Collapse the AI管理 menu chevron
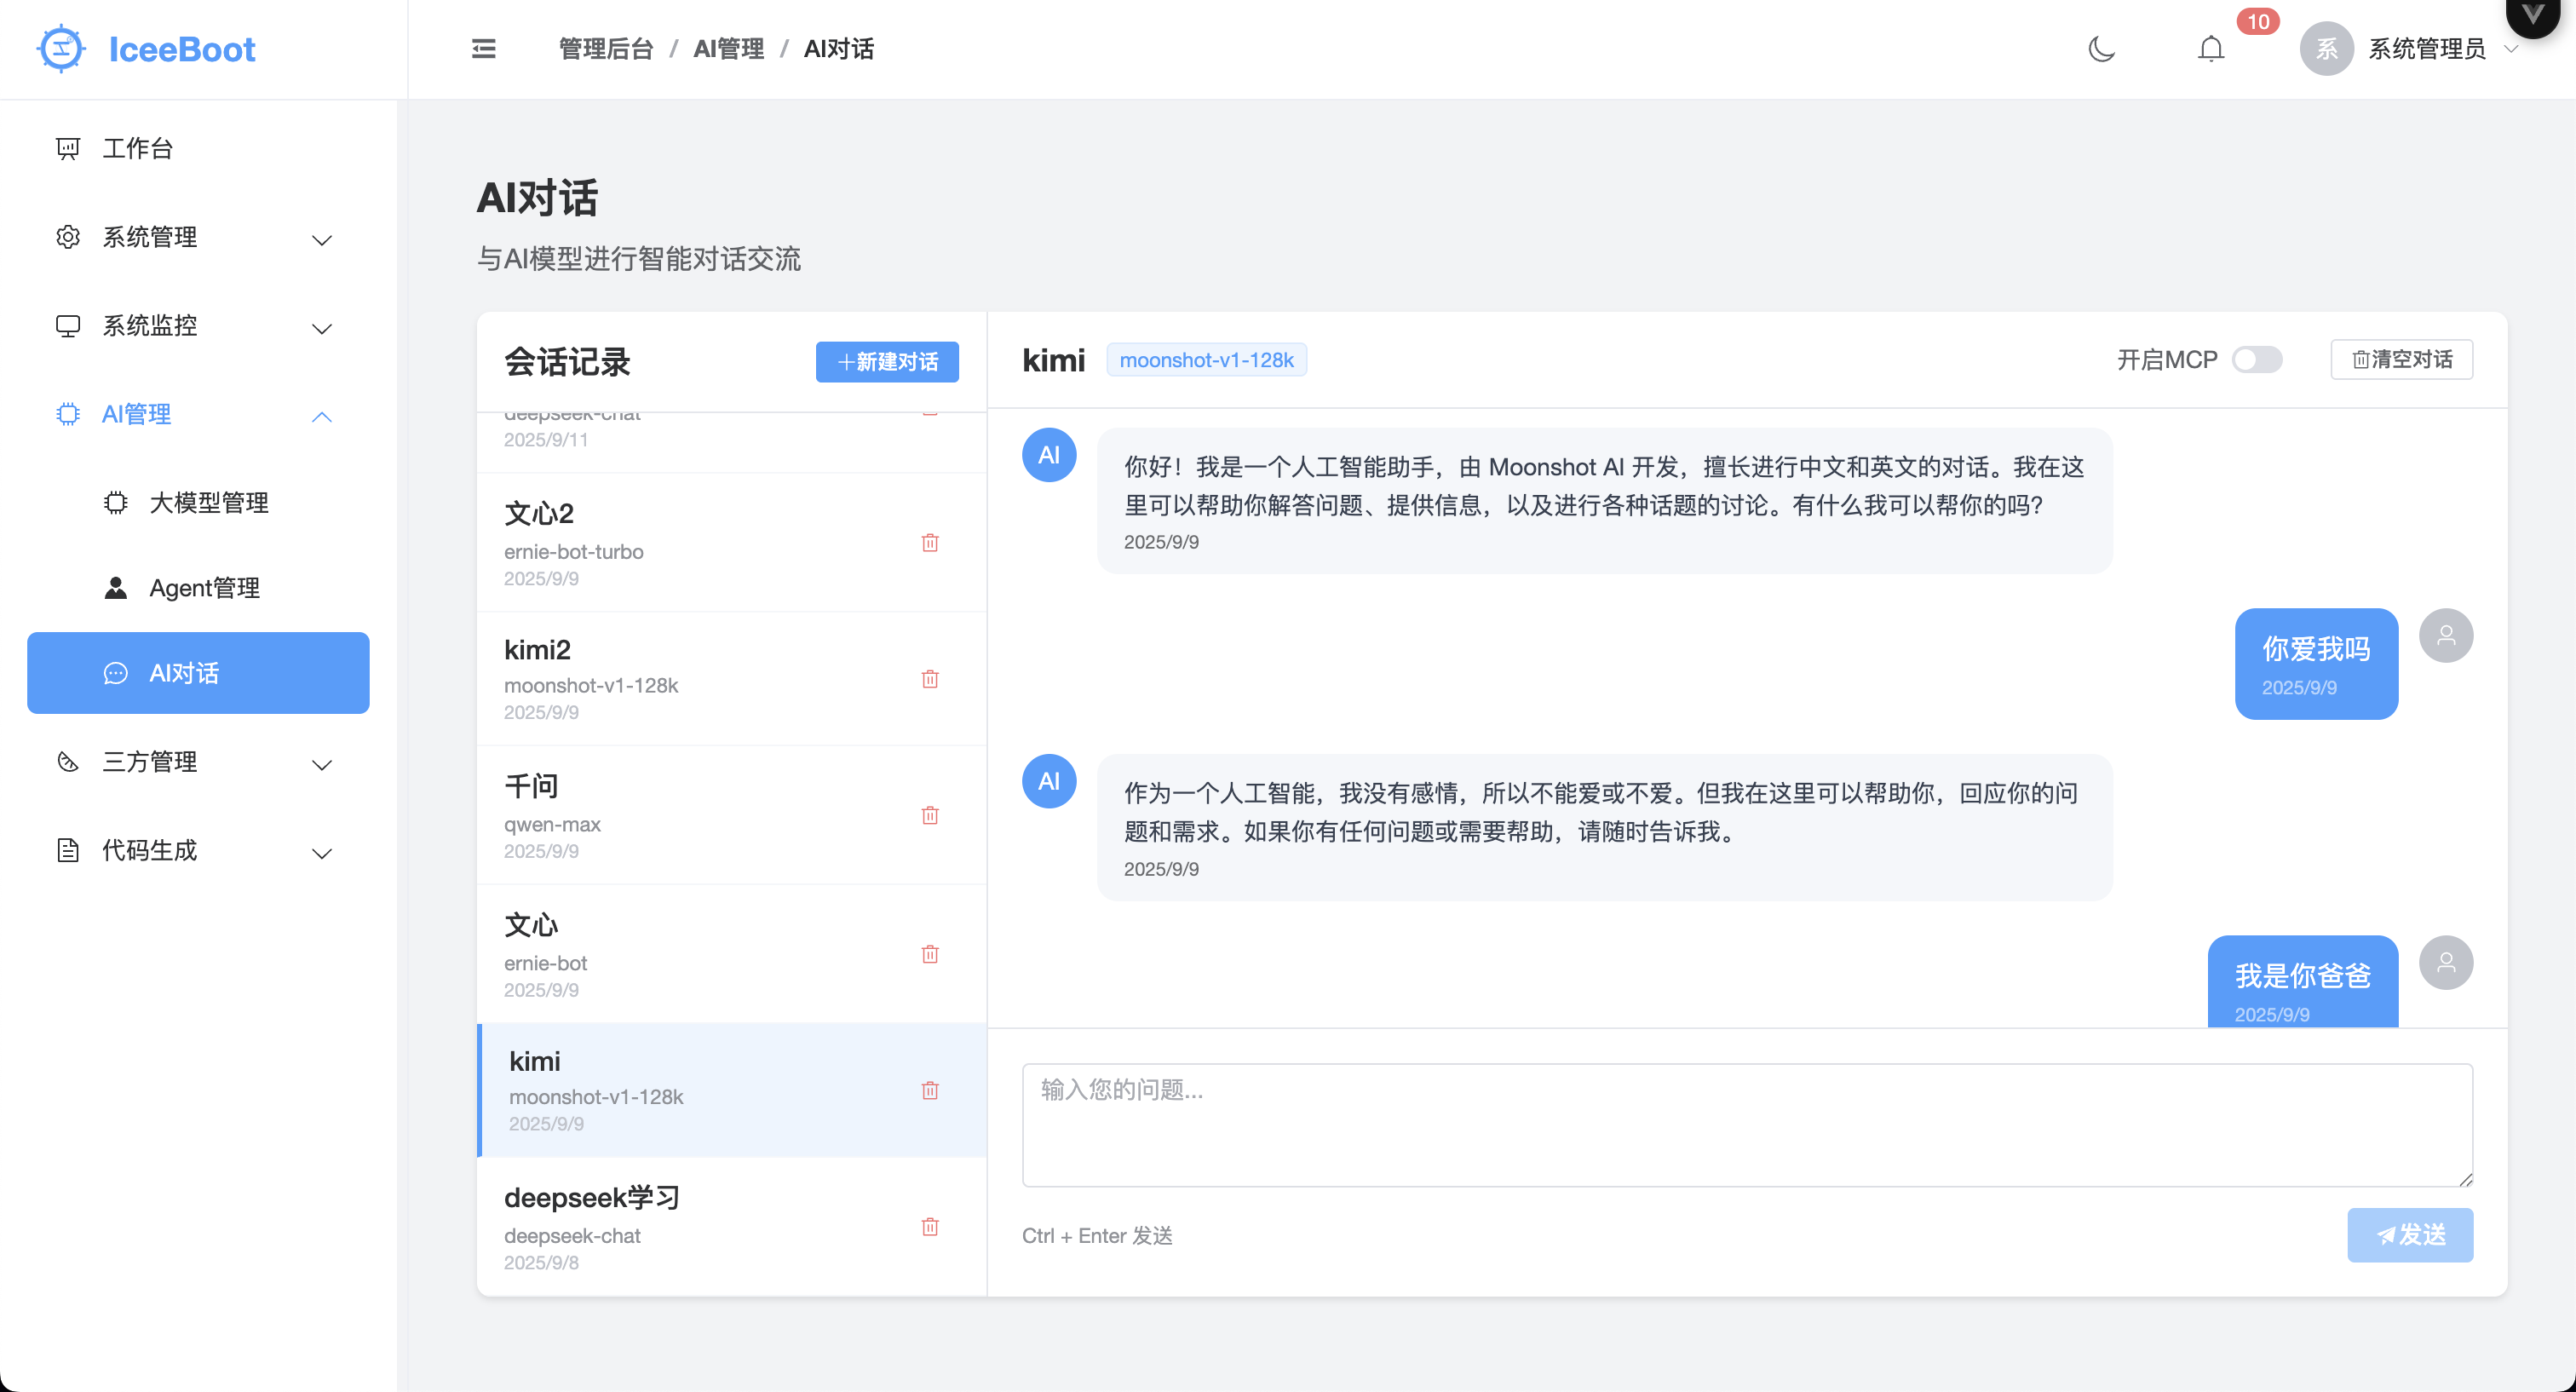 [x=321, y=416]
